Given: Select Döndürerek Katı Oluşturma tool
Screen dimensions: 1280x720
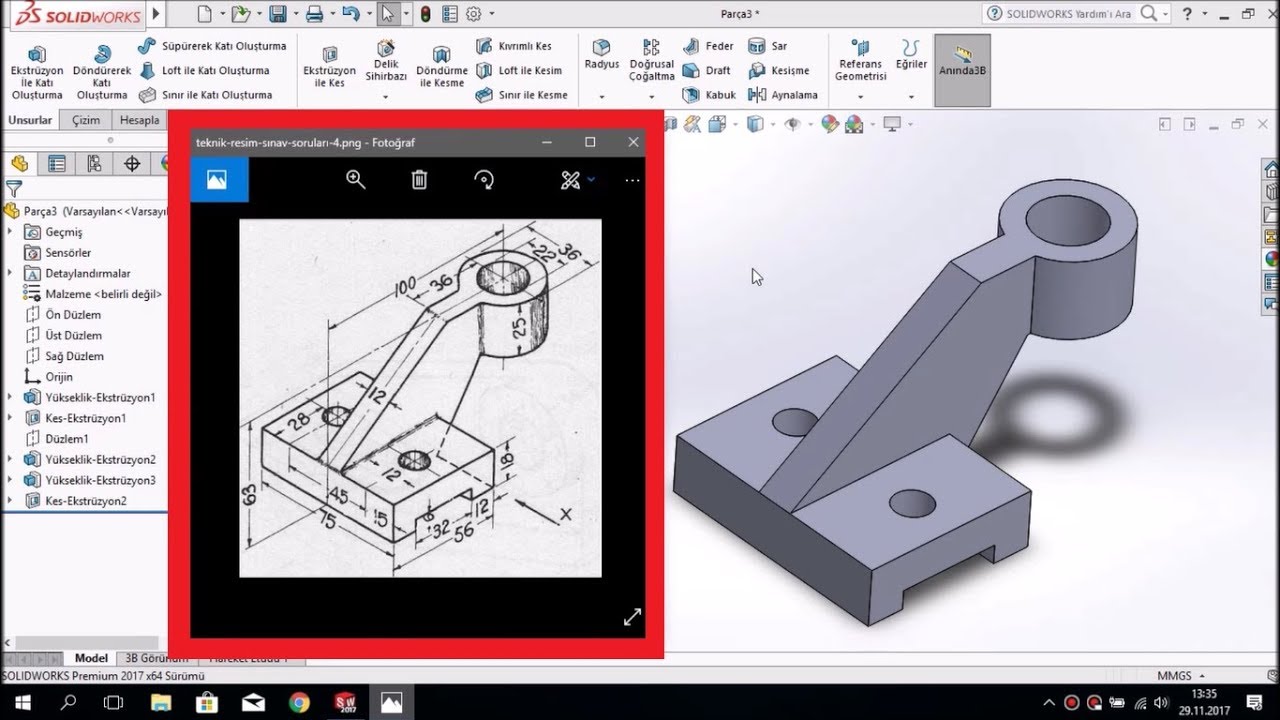Looking at the screenshot, I should point(102,72).
